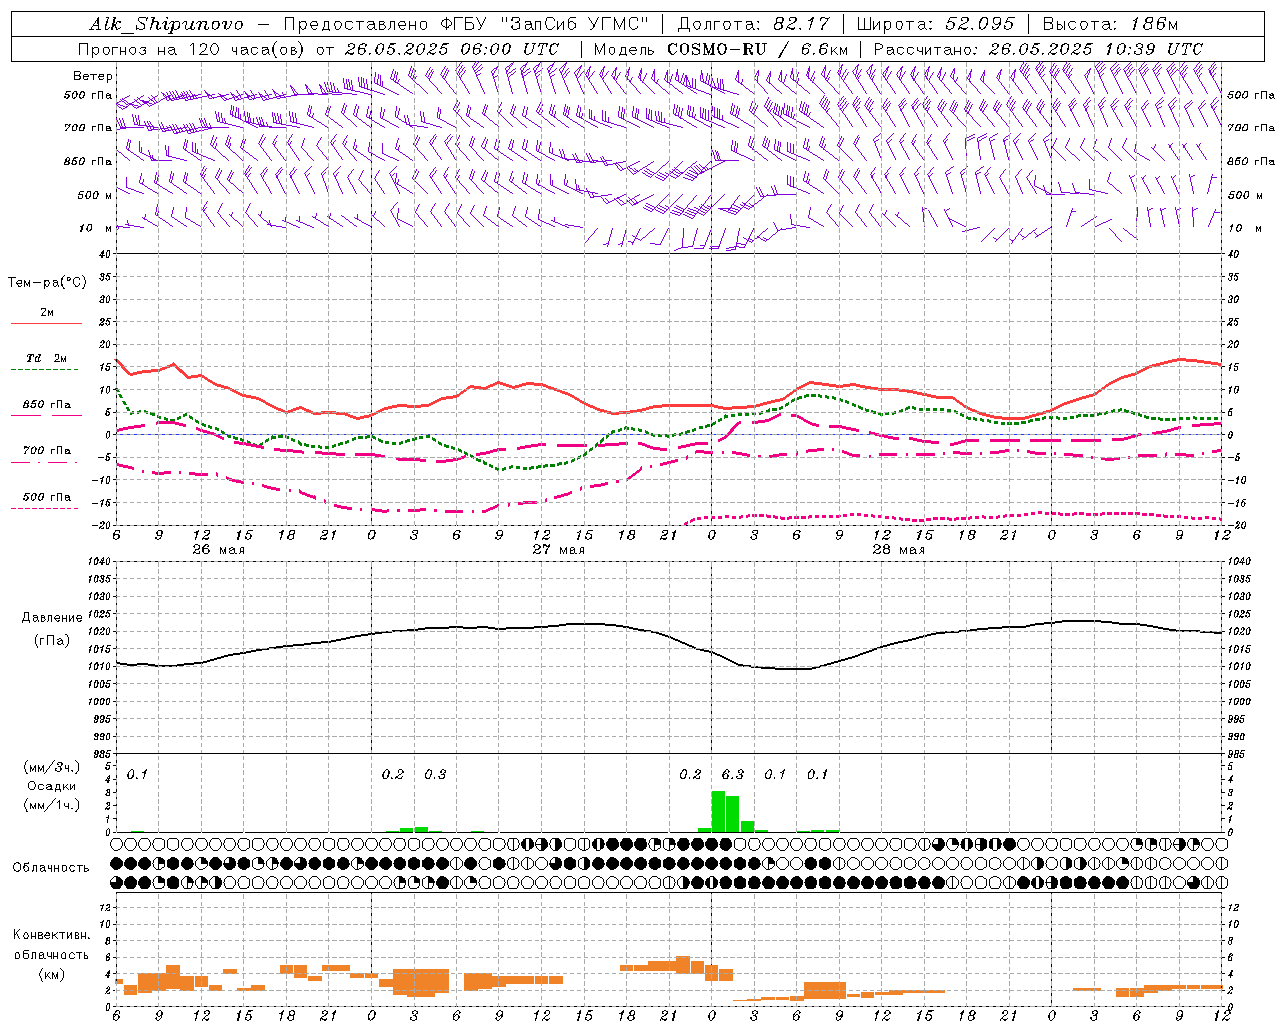
Task: Click the Ветер wind panel label
Action: click(93, 76)
